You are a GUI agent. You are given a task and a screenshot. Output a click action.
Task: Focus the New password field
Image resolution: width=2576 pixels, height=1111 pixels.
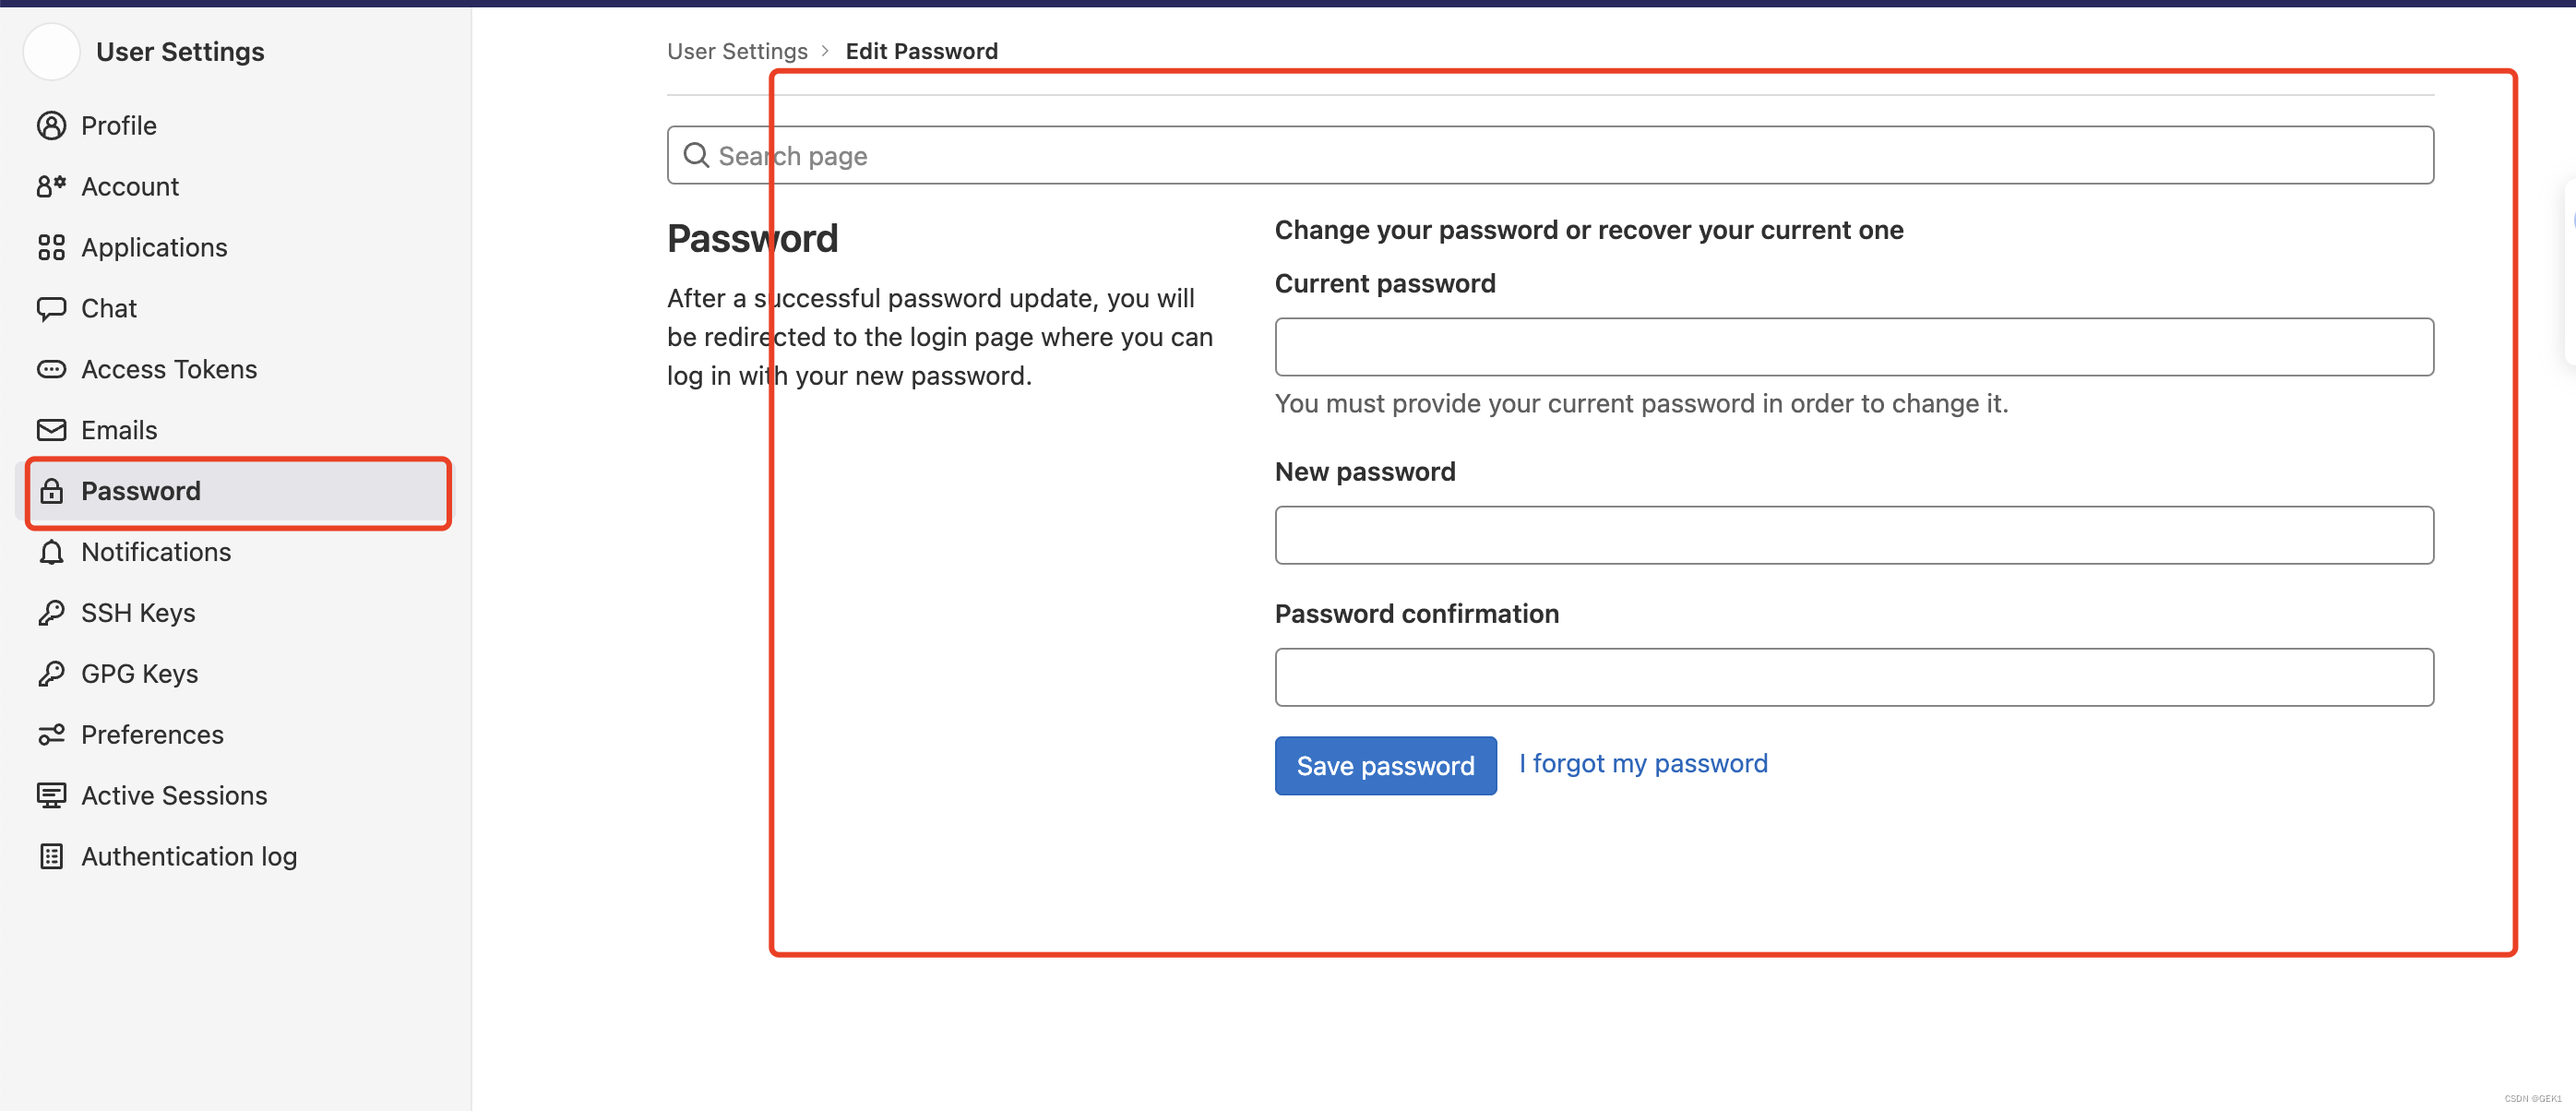point(1853,535)
